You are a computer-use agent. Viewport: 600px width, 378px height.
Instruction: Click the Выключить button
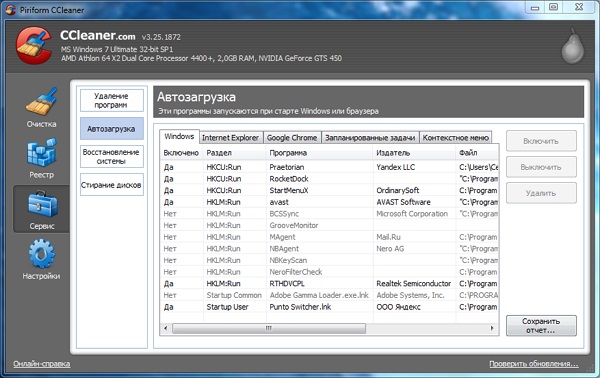(x=541, y=167)
